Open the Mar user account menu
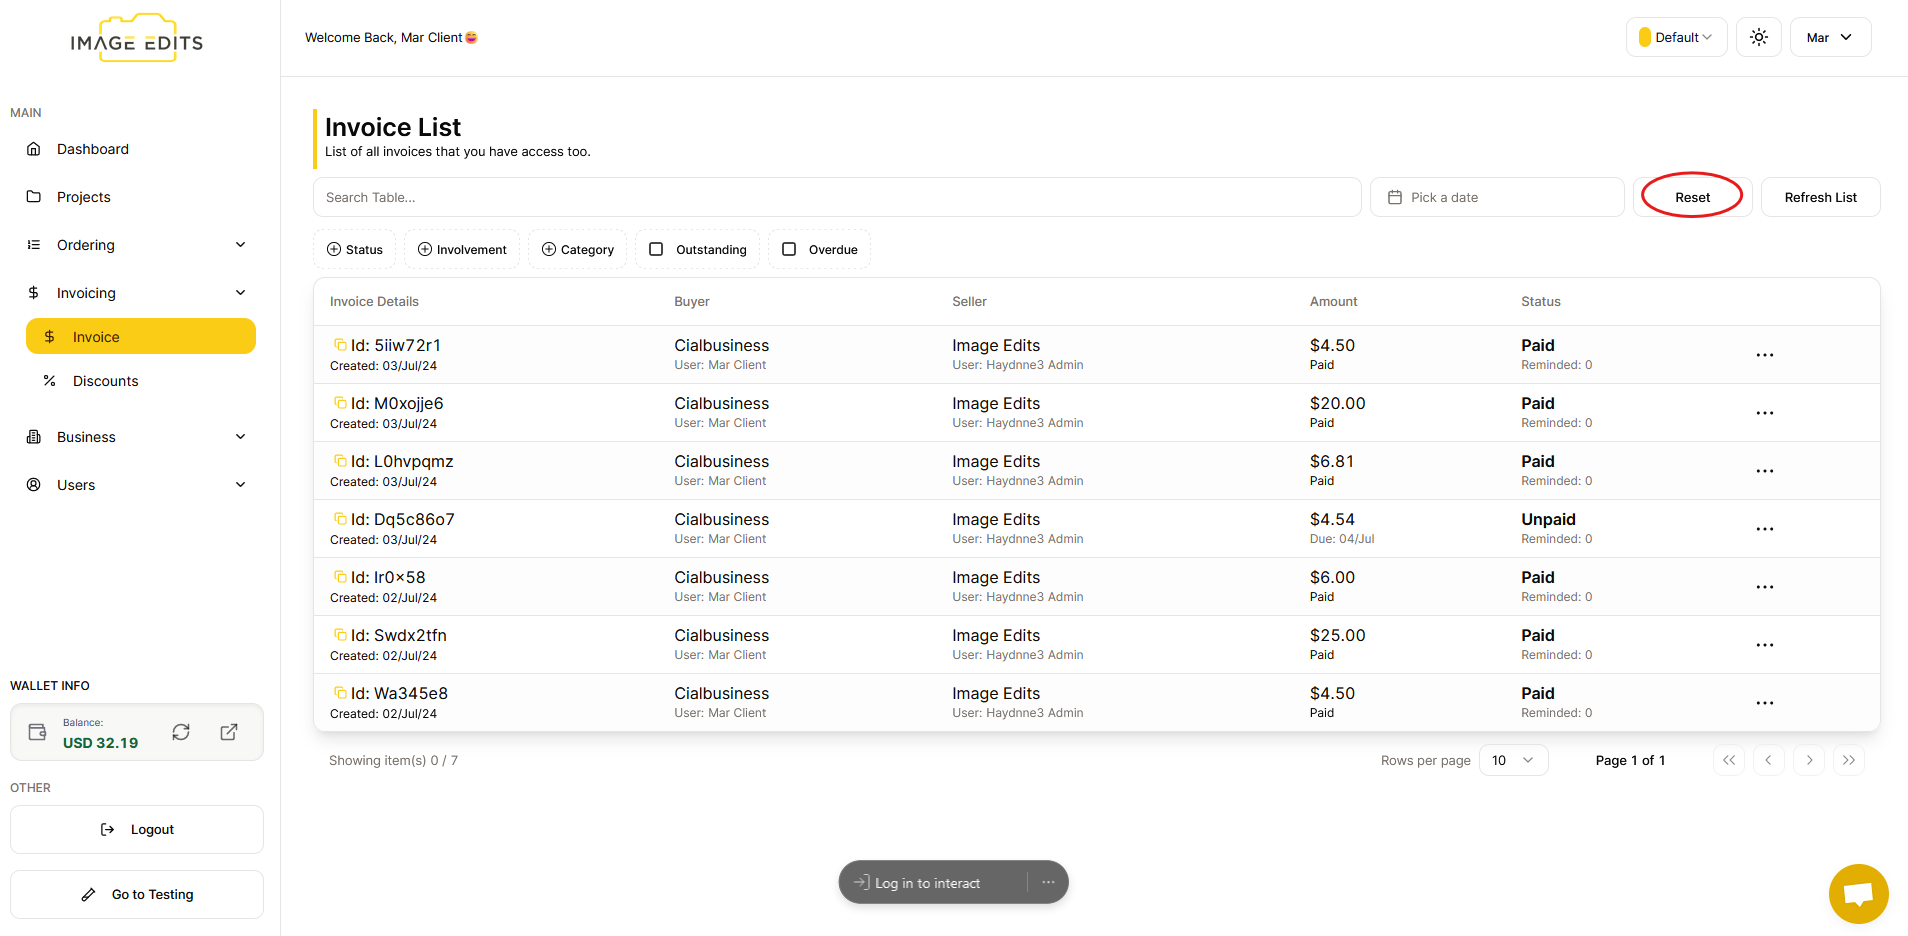The height and width of the screenshot is (936, 1908). (1829, 37)
